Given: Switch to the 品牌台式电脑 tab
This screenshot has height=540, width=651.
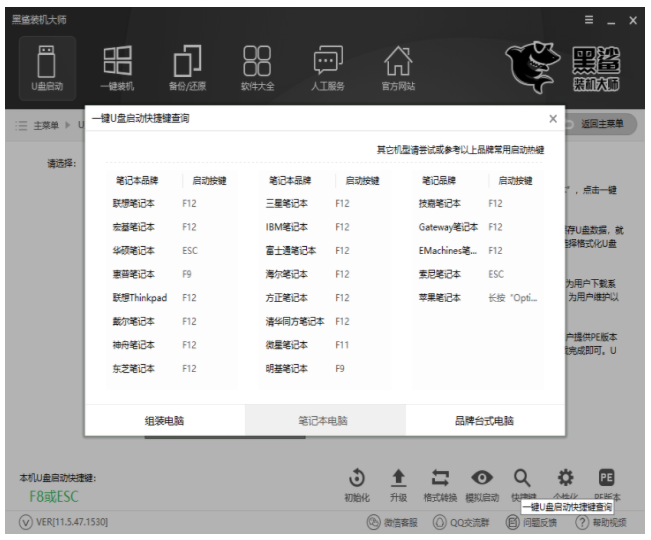Looking at the screenshot, I should [484, 421].
